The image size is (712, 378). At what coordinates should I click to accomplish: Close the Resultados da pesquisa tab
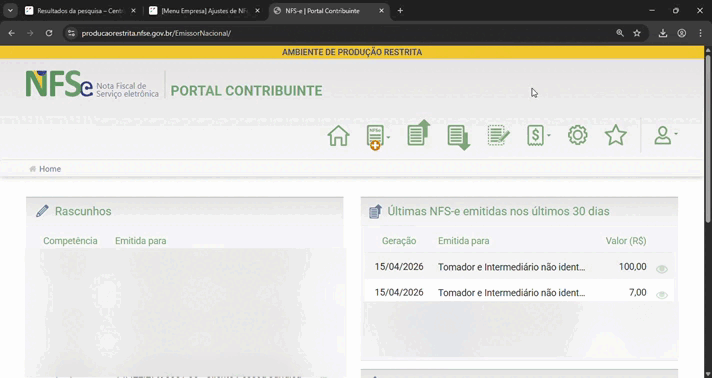point(133,10)
